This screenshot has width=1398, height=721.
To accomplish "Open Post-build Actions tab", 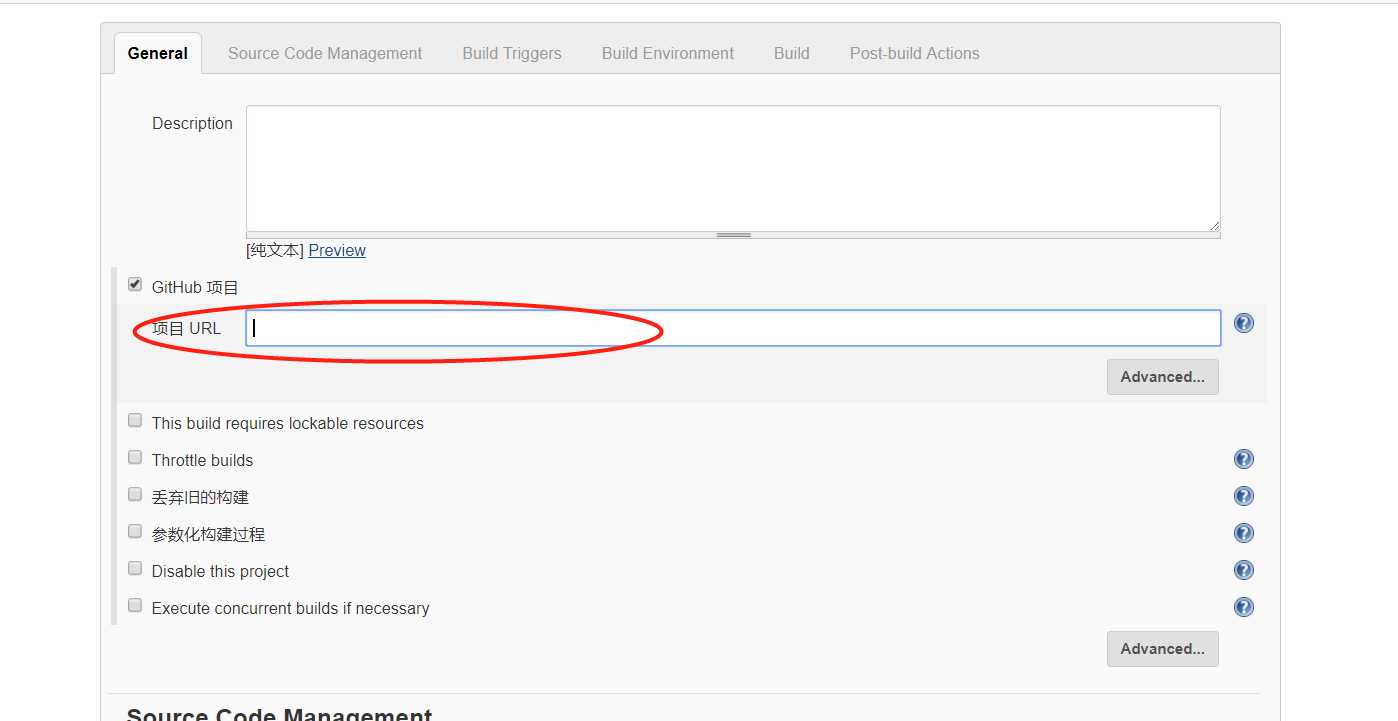I will point(915,54).
